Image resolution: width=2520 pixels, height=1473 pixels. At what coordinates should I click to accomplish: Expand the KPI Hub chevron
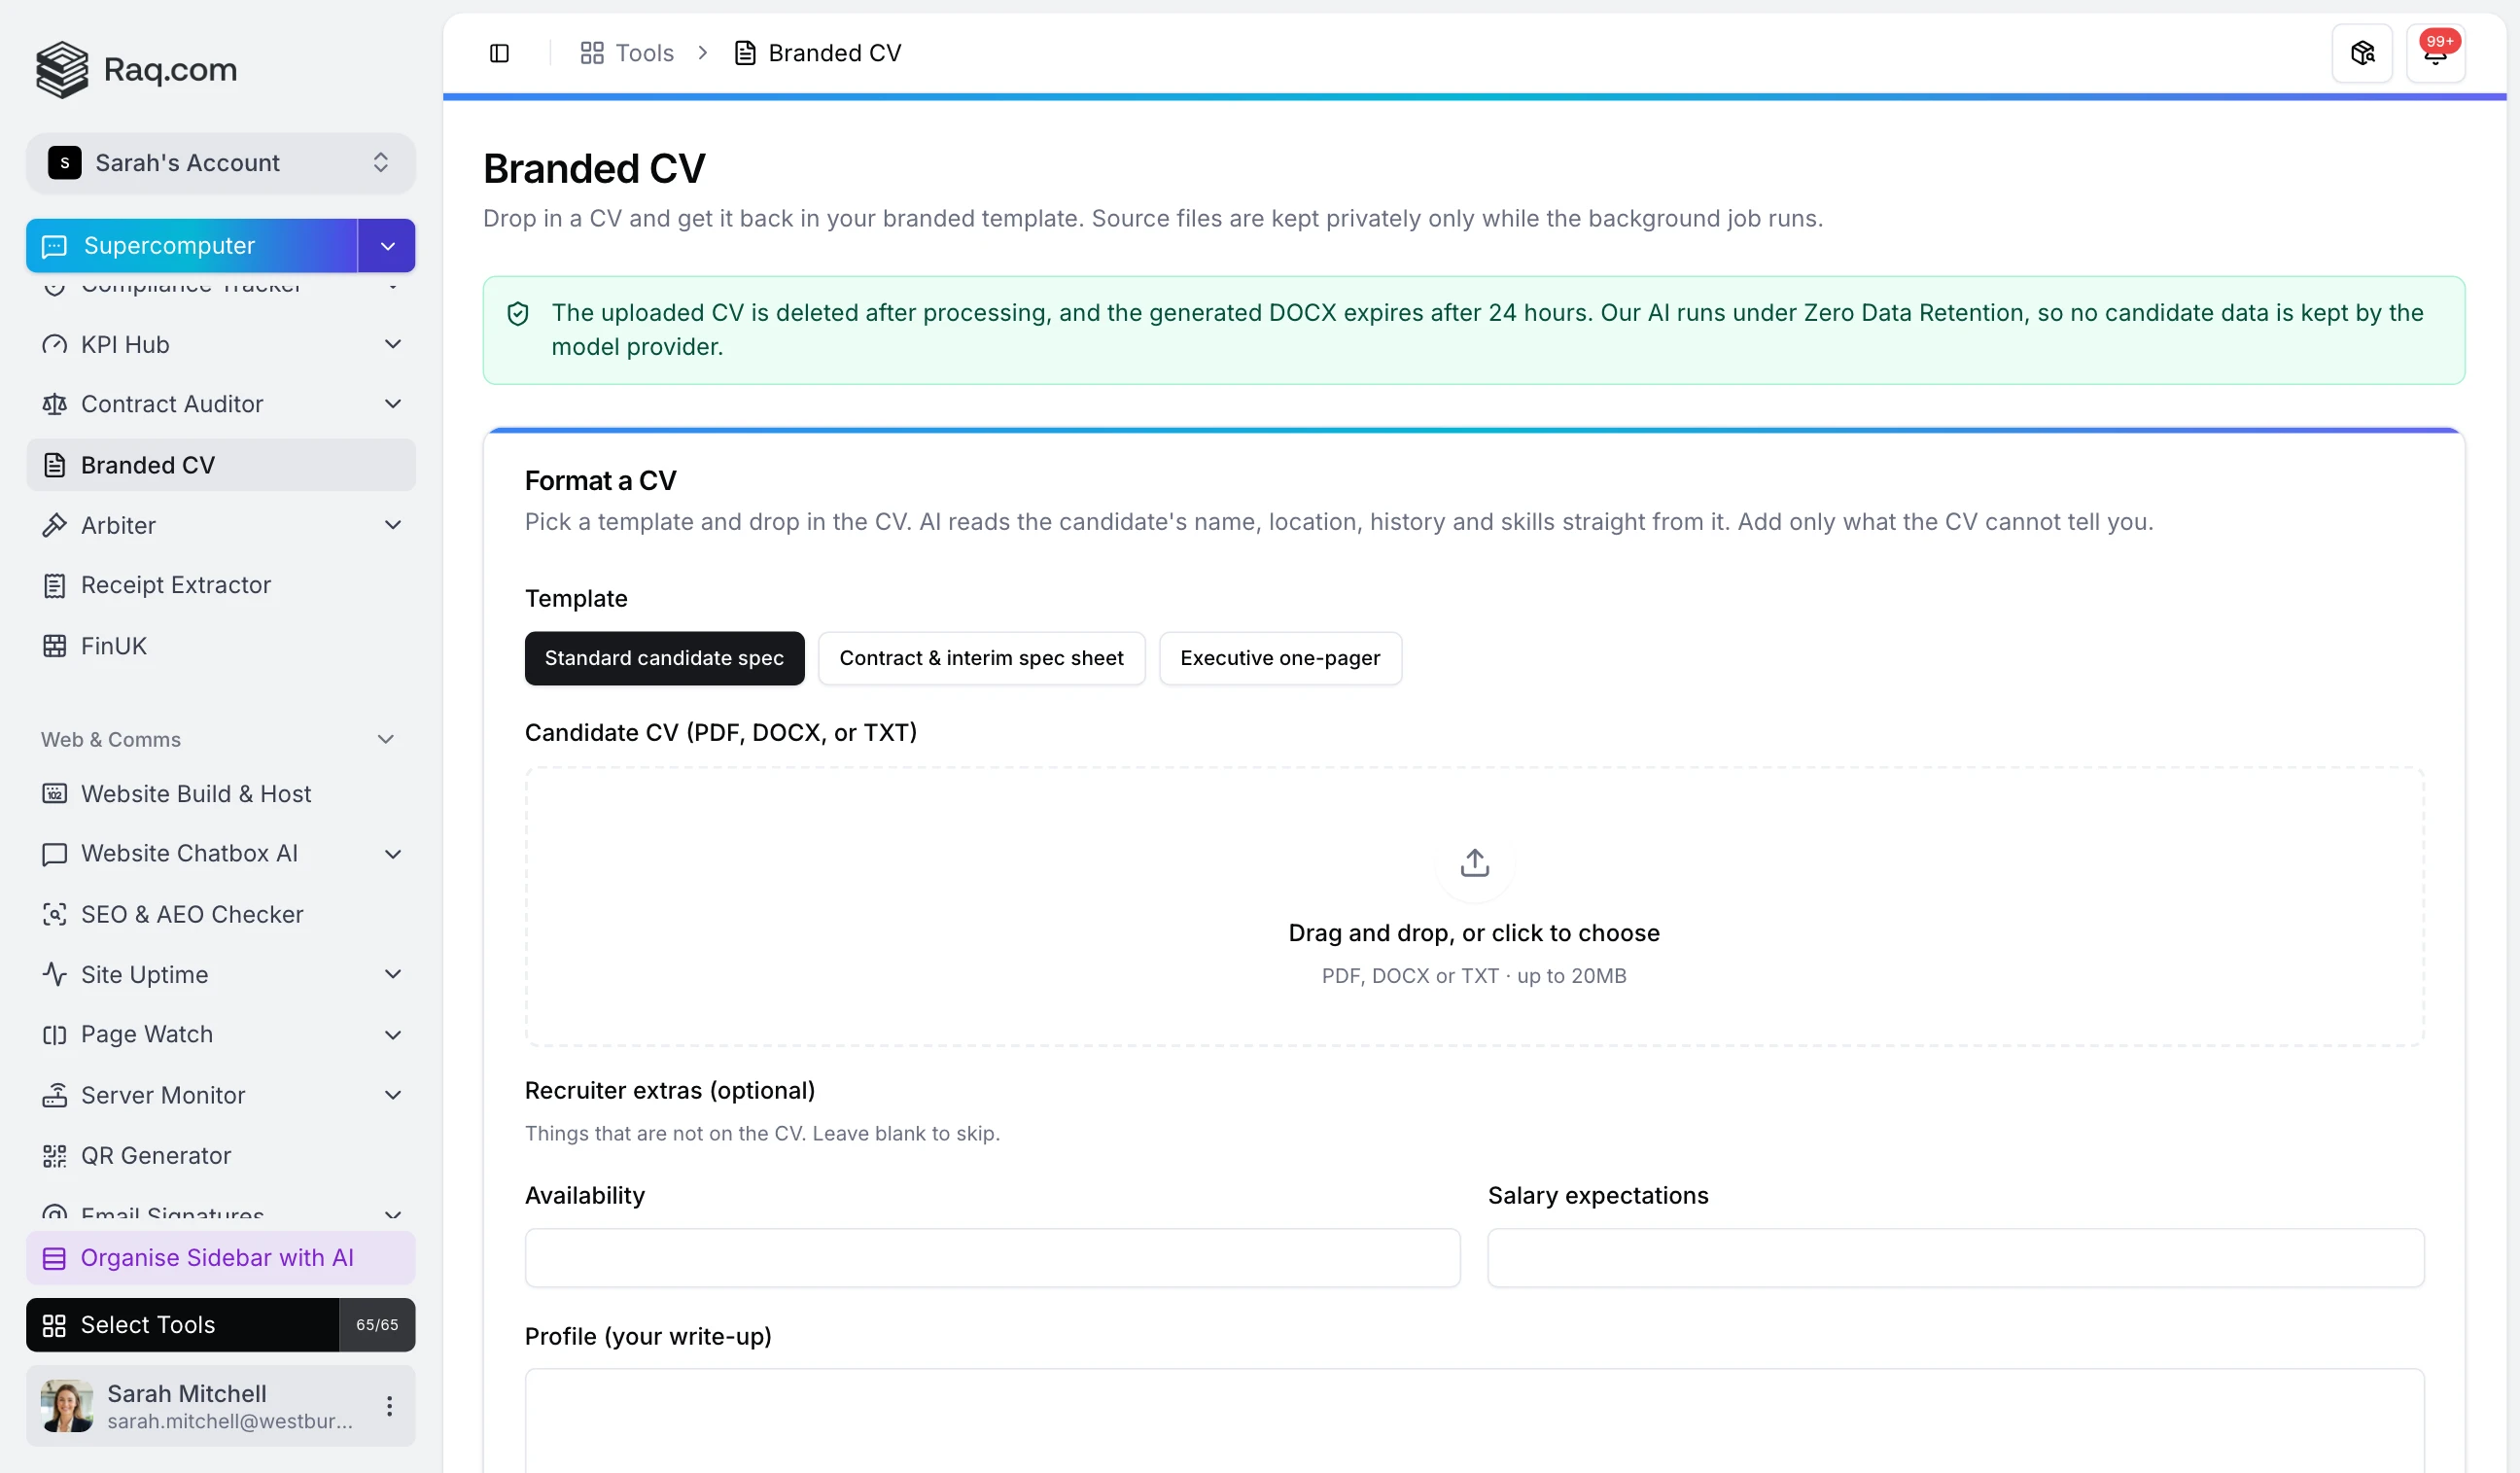point(393,344)
